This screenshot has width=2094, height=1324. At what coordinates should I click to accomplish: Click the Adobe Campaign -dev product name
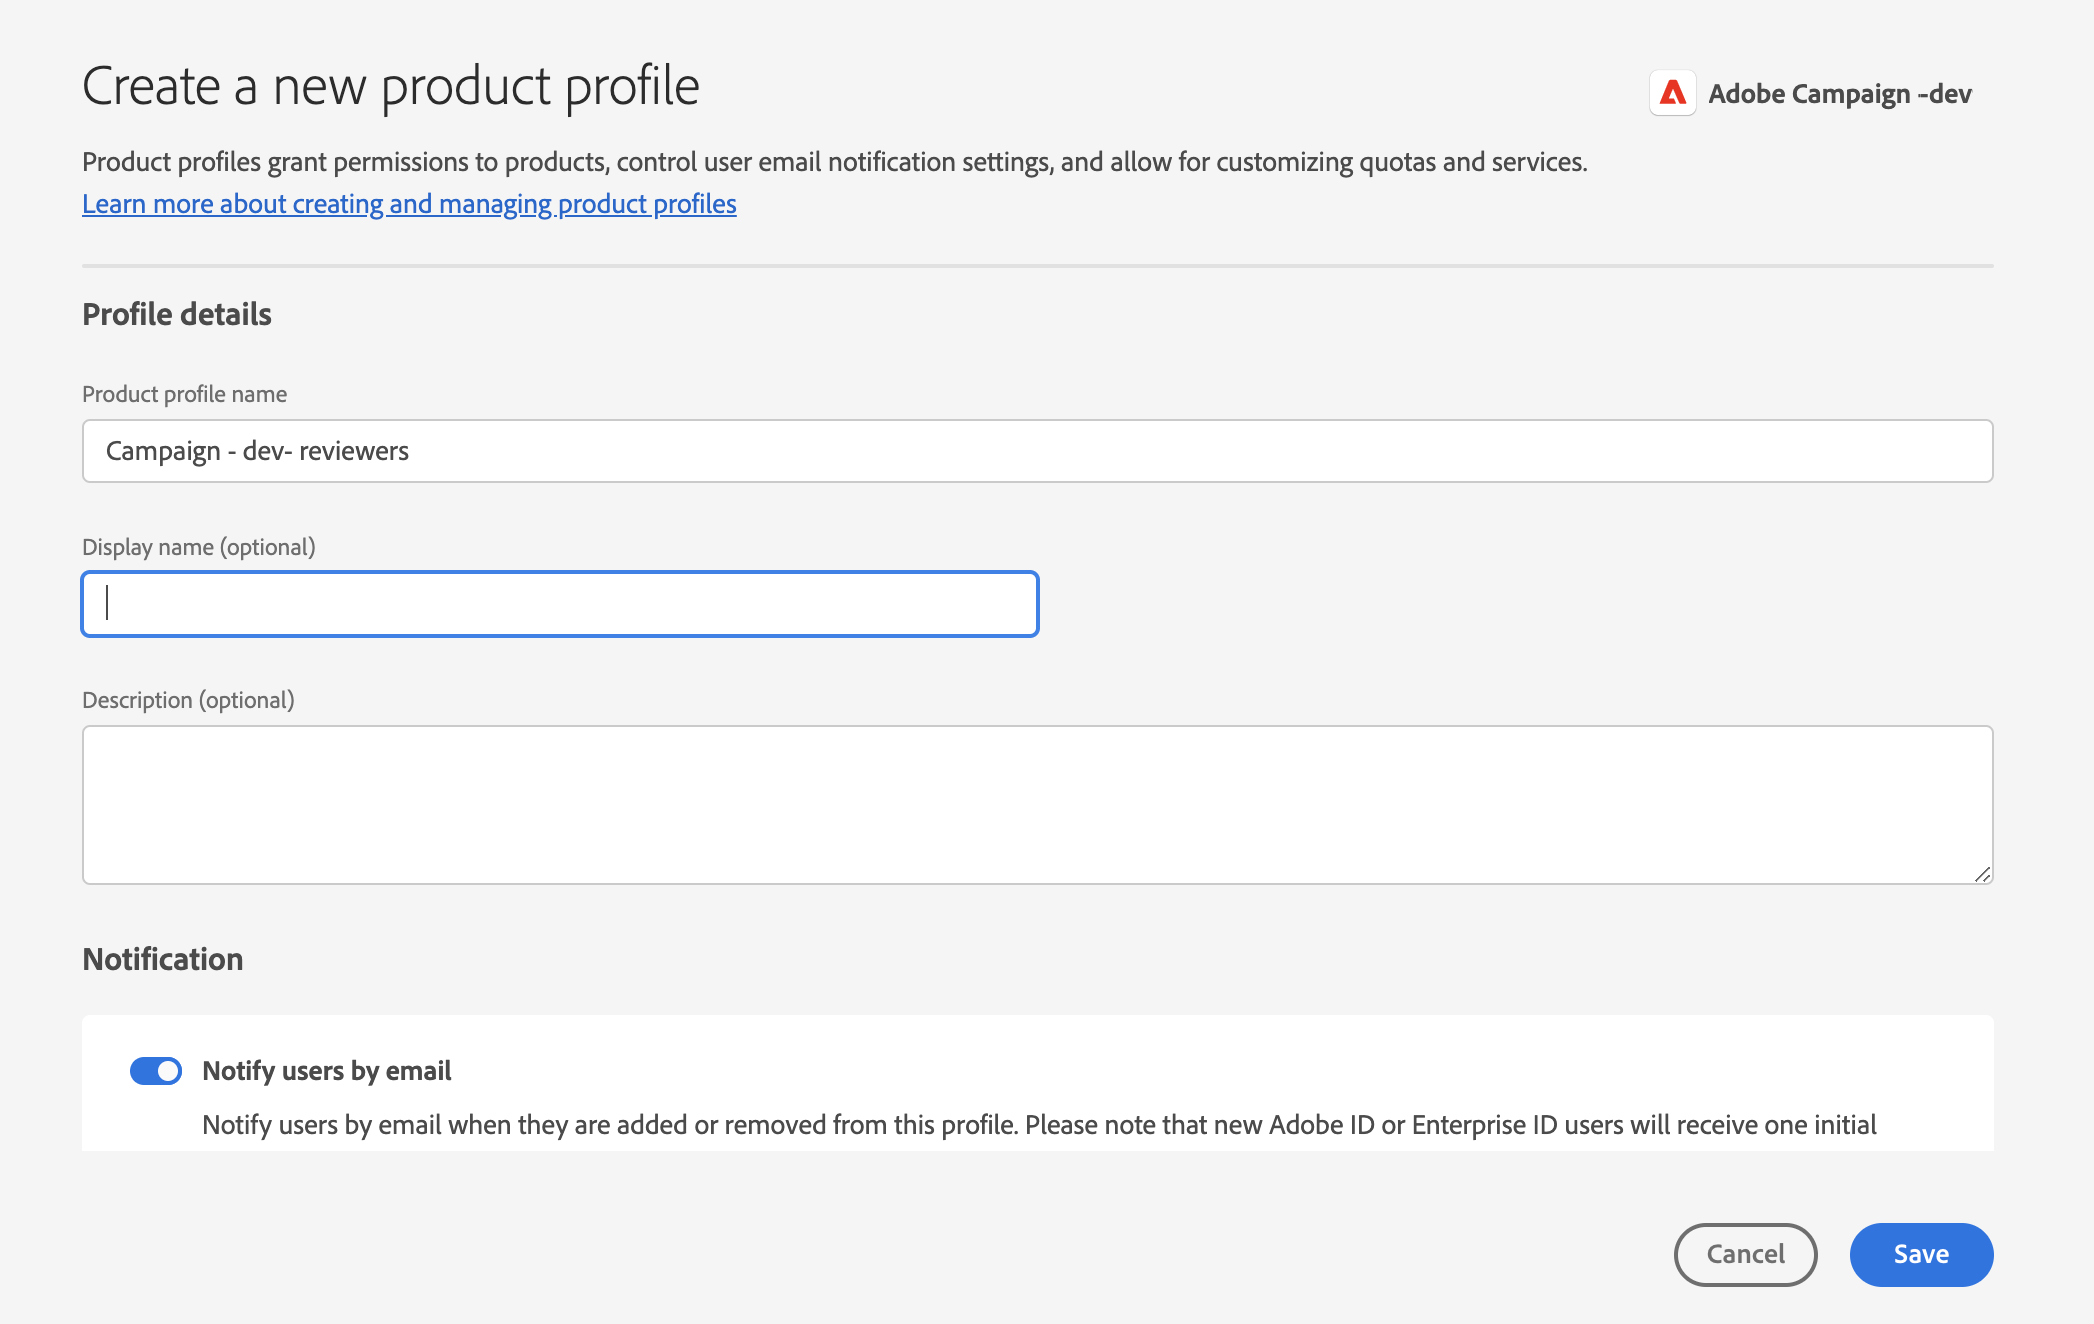pyautogui.click(x=1839, y=94)
